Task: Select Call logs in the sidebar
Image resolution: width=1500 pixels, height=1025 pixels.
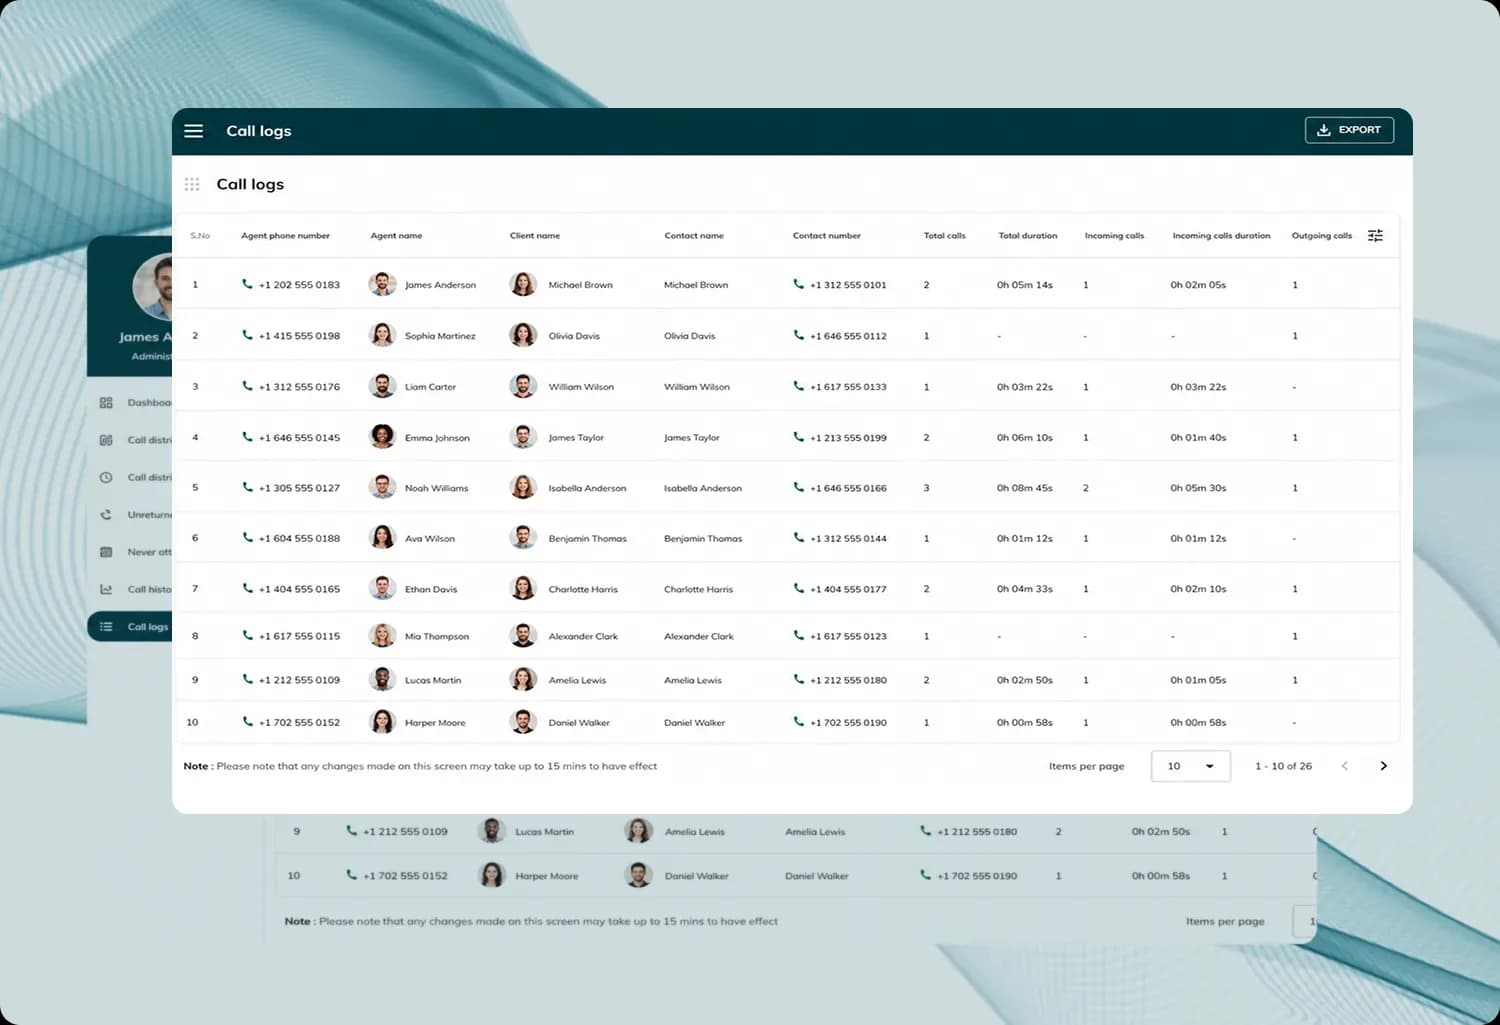Action: tap(130, 627)
